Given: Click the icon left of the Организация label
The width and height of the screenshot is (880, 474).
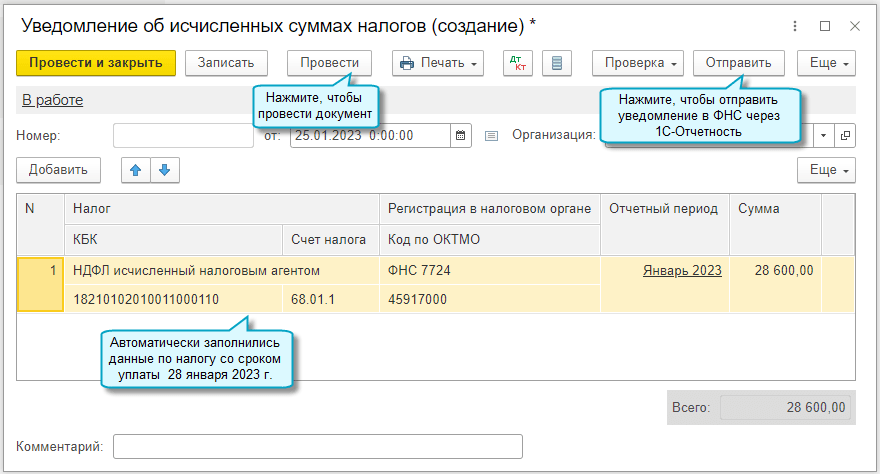Looking at the screenshot, I should coord(491,136).
